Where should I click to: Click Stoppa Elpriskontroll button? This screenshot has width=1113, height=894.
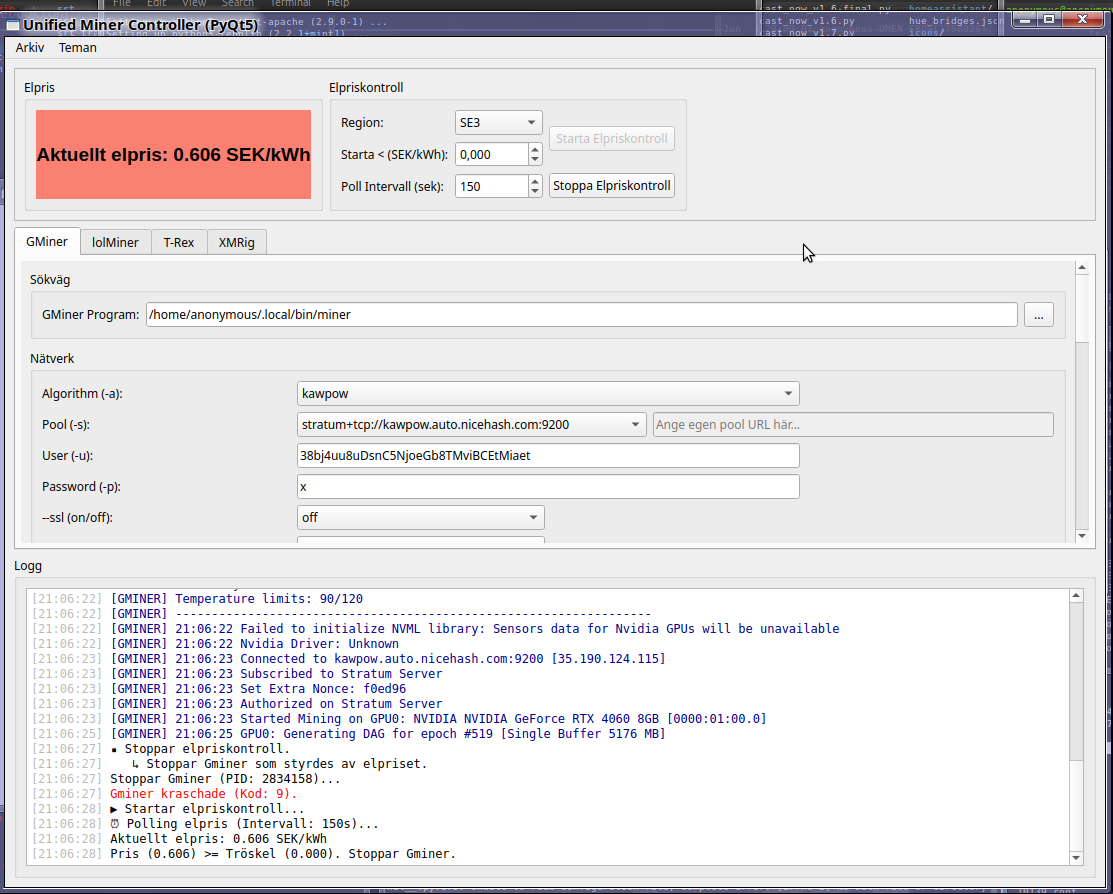[612, 185]
